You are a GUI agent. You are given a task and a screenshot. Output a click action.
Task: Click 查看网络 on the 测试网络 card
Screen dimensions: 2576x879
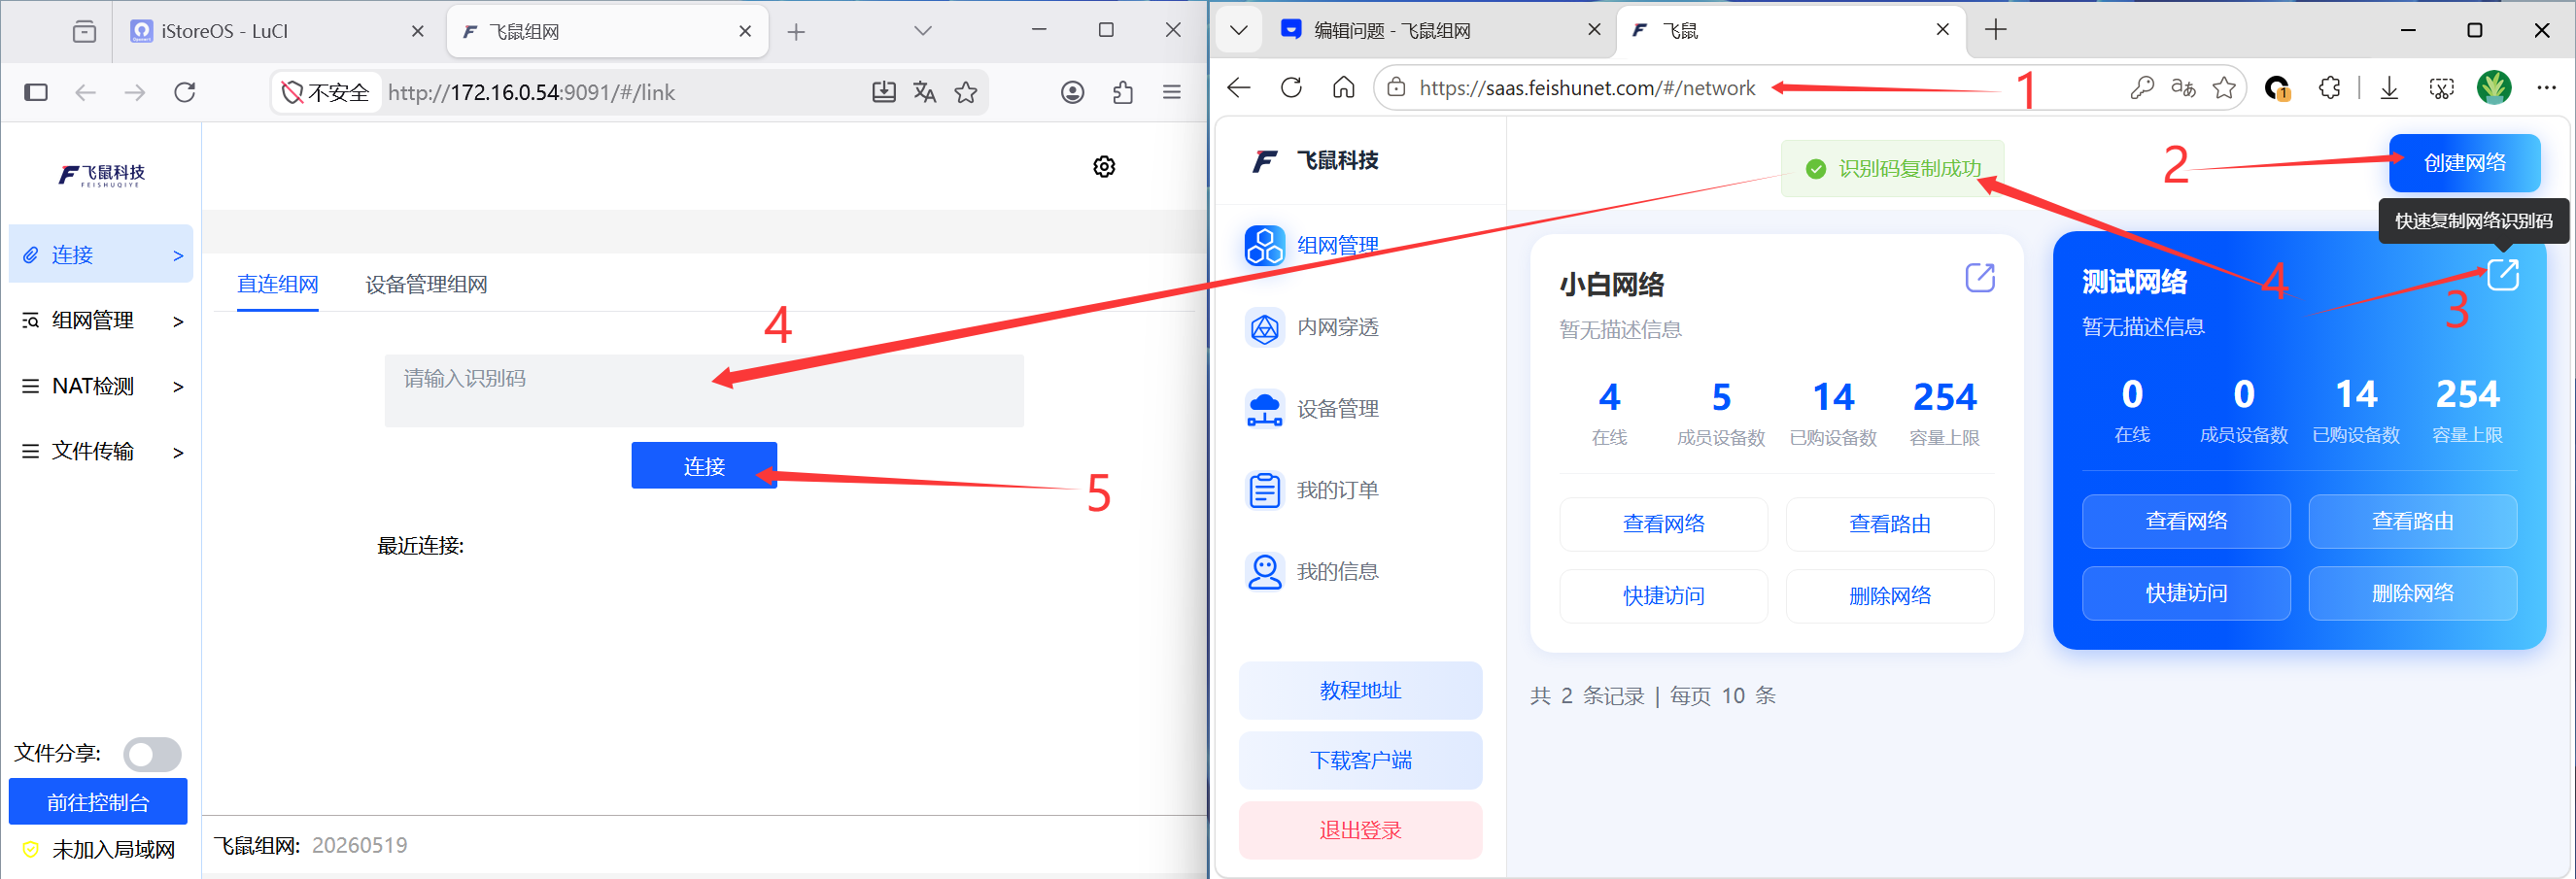pos(2186,521)
